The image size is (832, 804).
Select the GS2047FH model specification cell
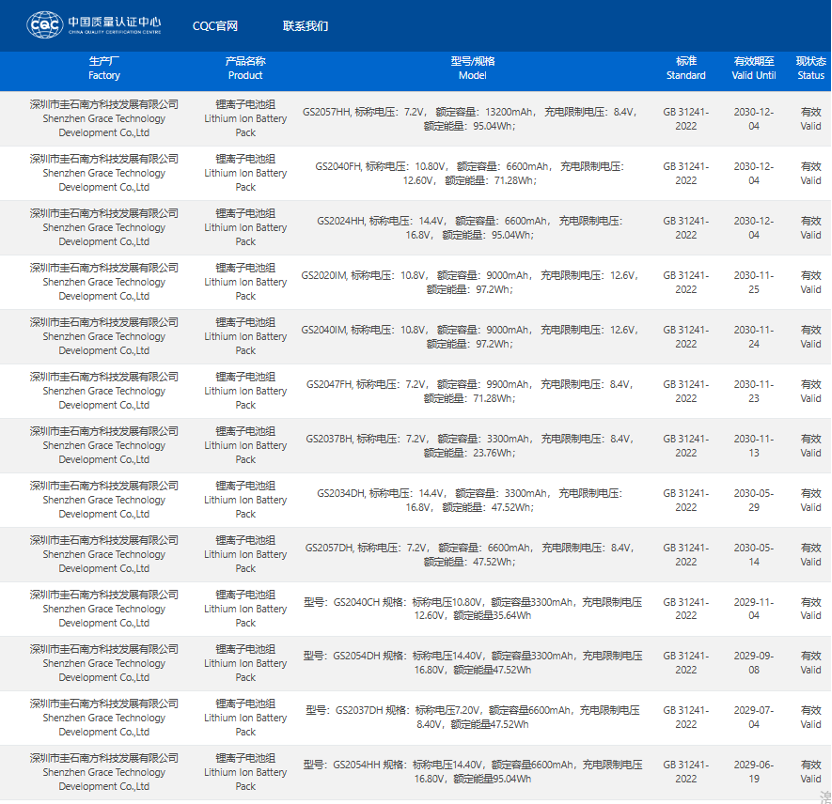click(472, 391)
